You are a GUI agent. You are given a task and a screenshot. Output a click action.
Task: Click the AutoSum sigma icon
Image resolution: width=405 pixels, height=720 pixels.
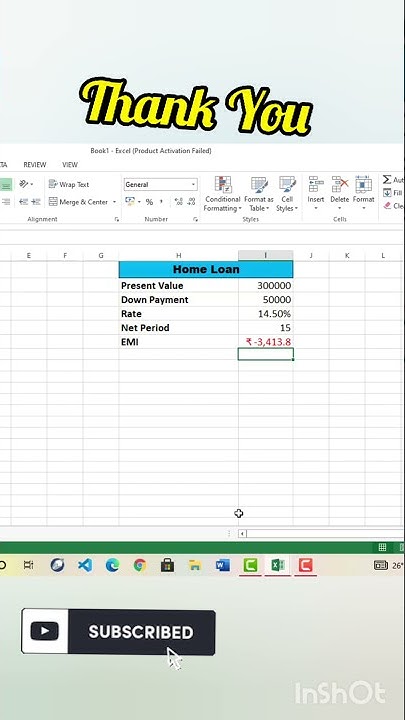[x=387, y=180]
